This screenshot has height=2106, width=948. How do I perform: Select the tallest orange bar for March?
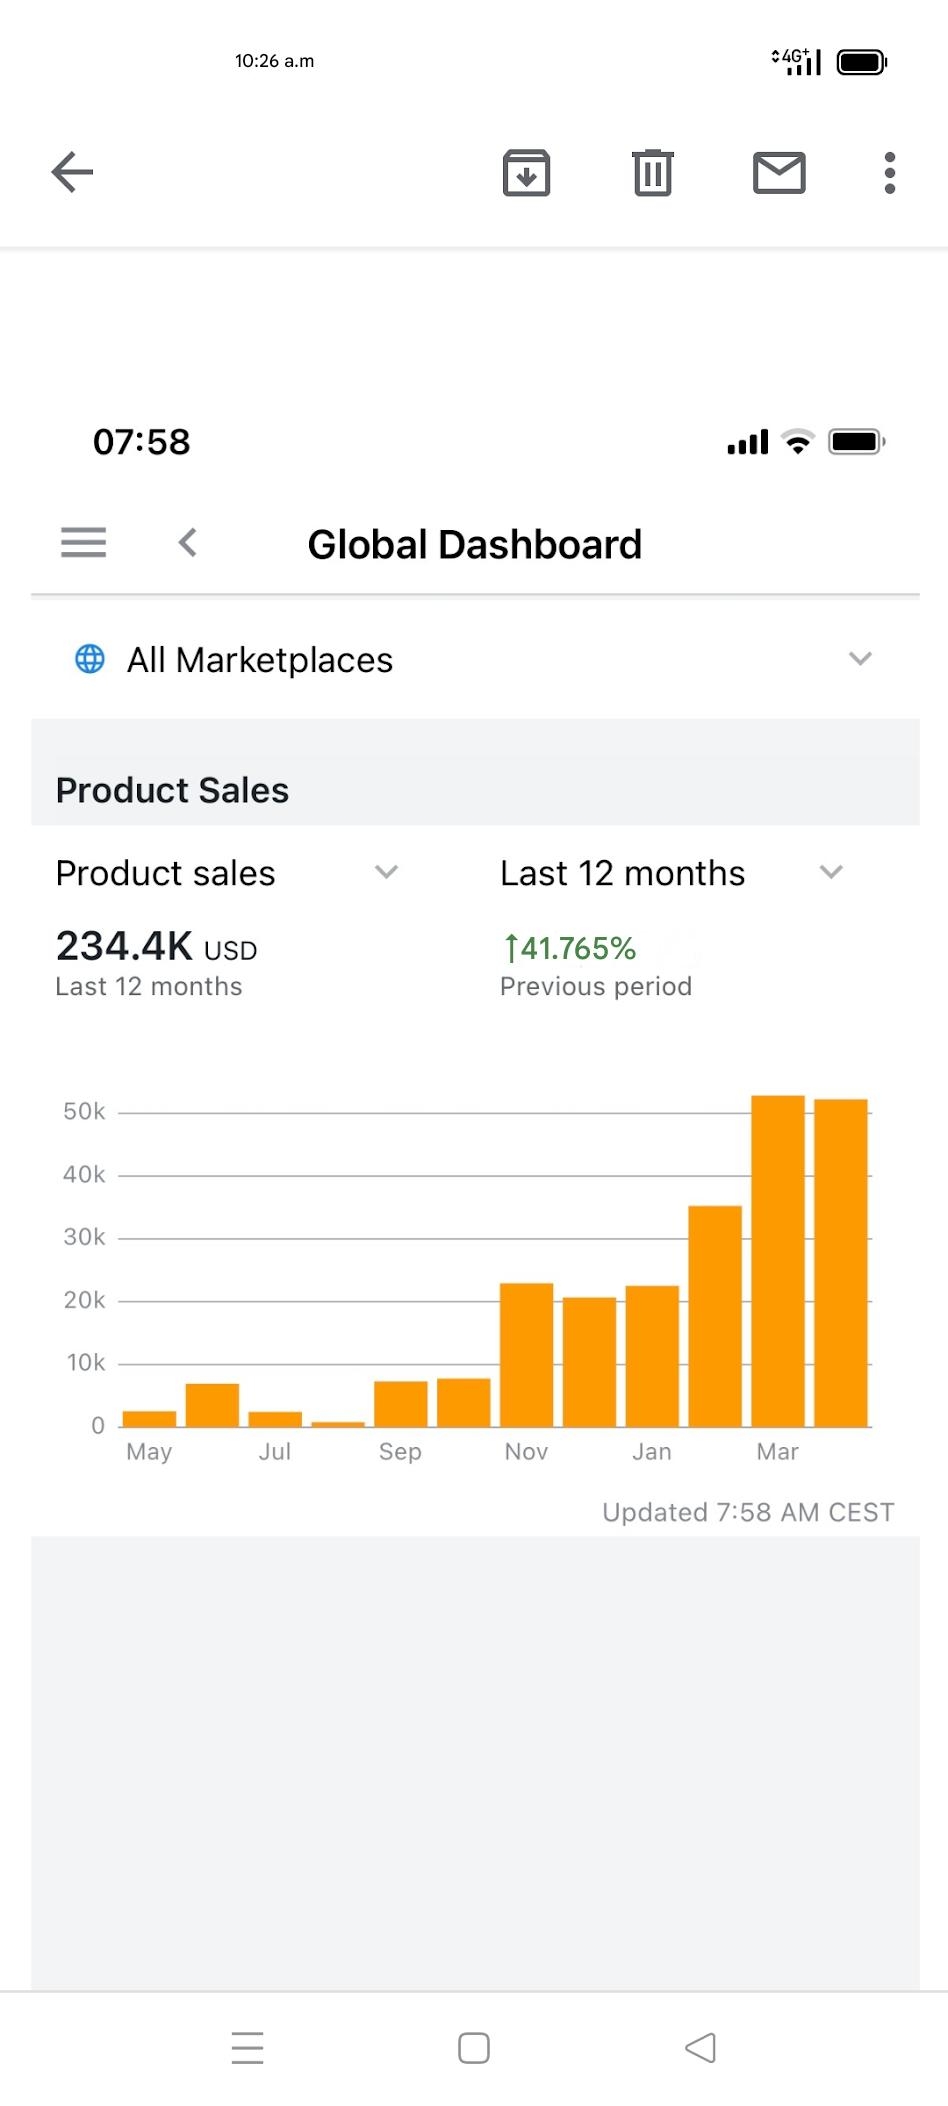tap(778, 1260)
